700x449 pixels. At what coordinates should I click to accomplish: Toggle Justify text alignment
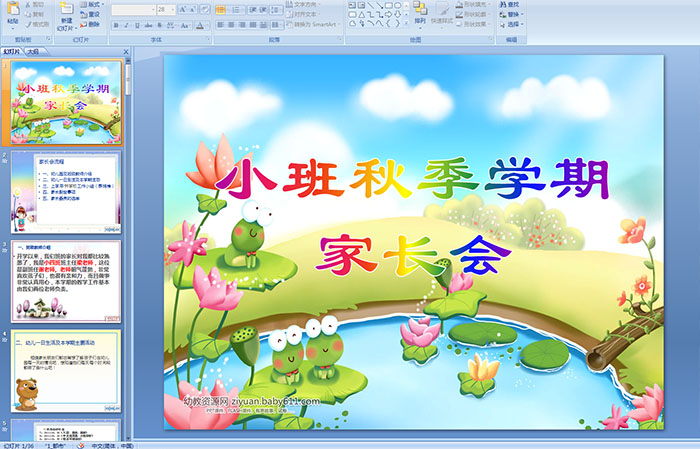pyautogui.click(x=253, y=25)
